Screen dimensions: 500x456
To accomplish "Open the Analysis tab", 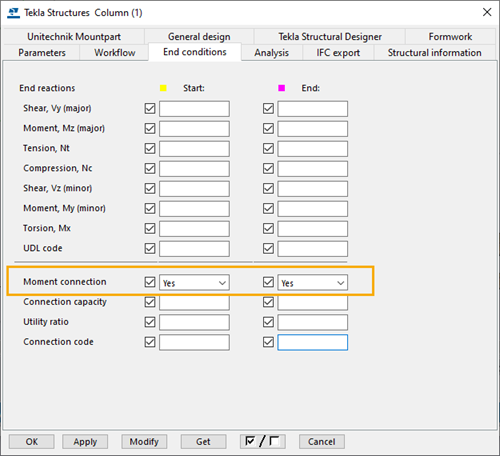I will tap(272, 53).
